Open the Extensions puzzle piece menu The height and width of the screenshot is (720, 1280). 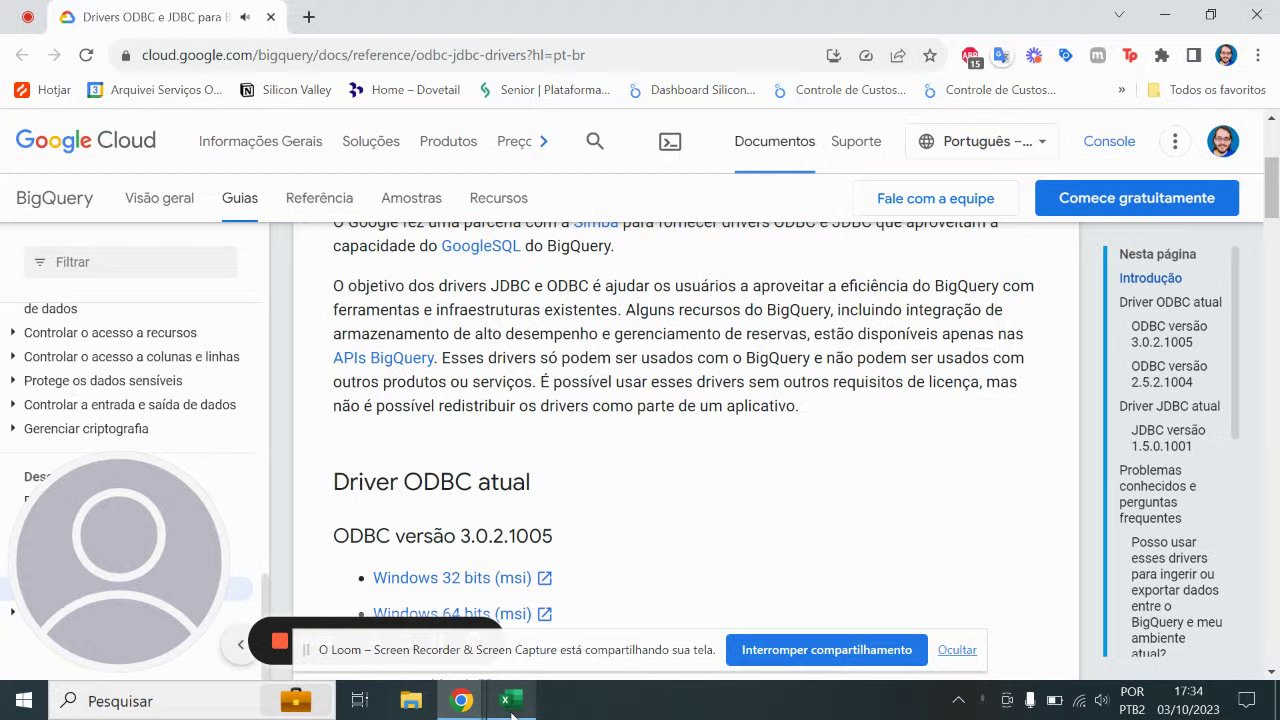coord(1161,56)
